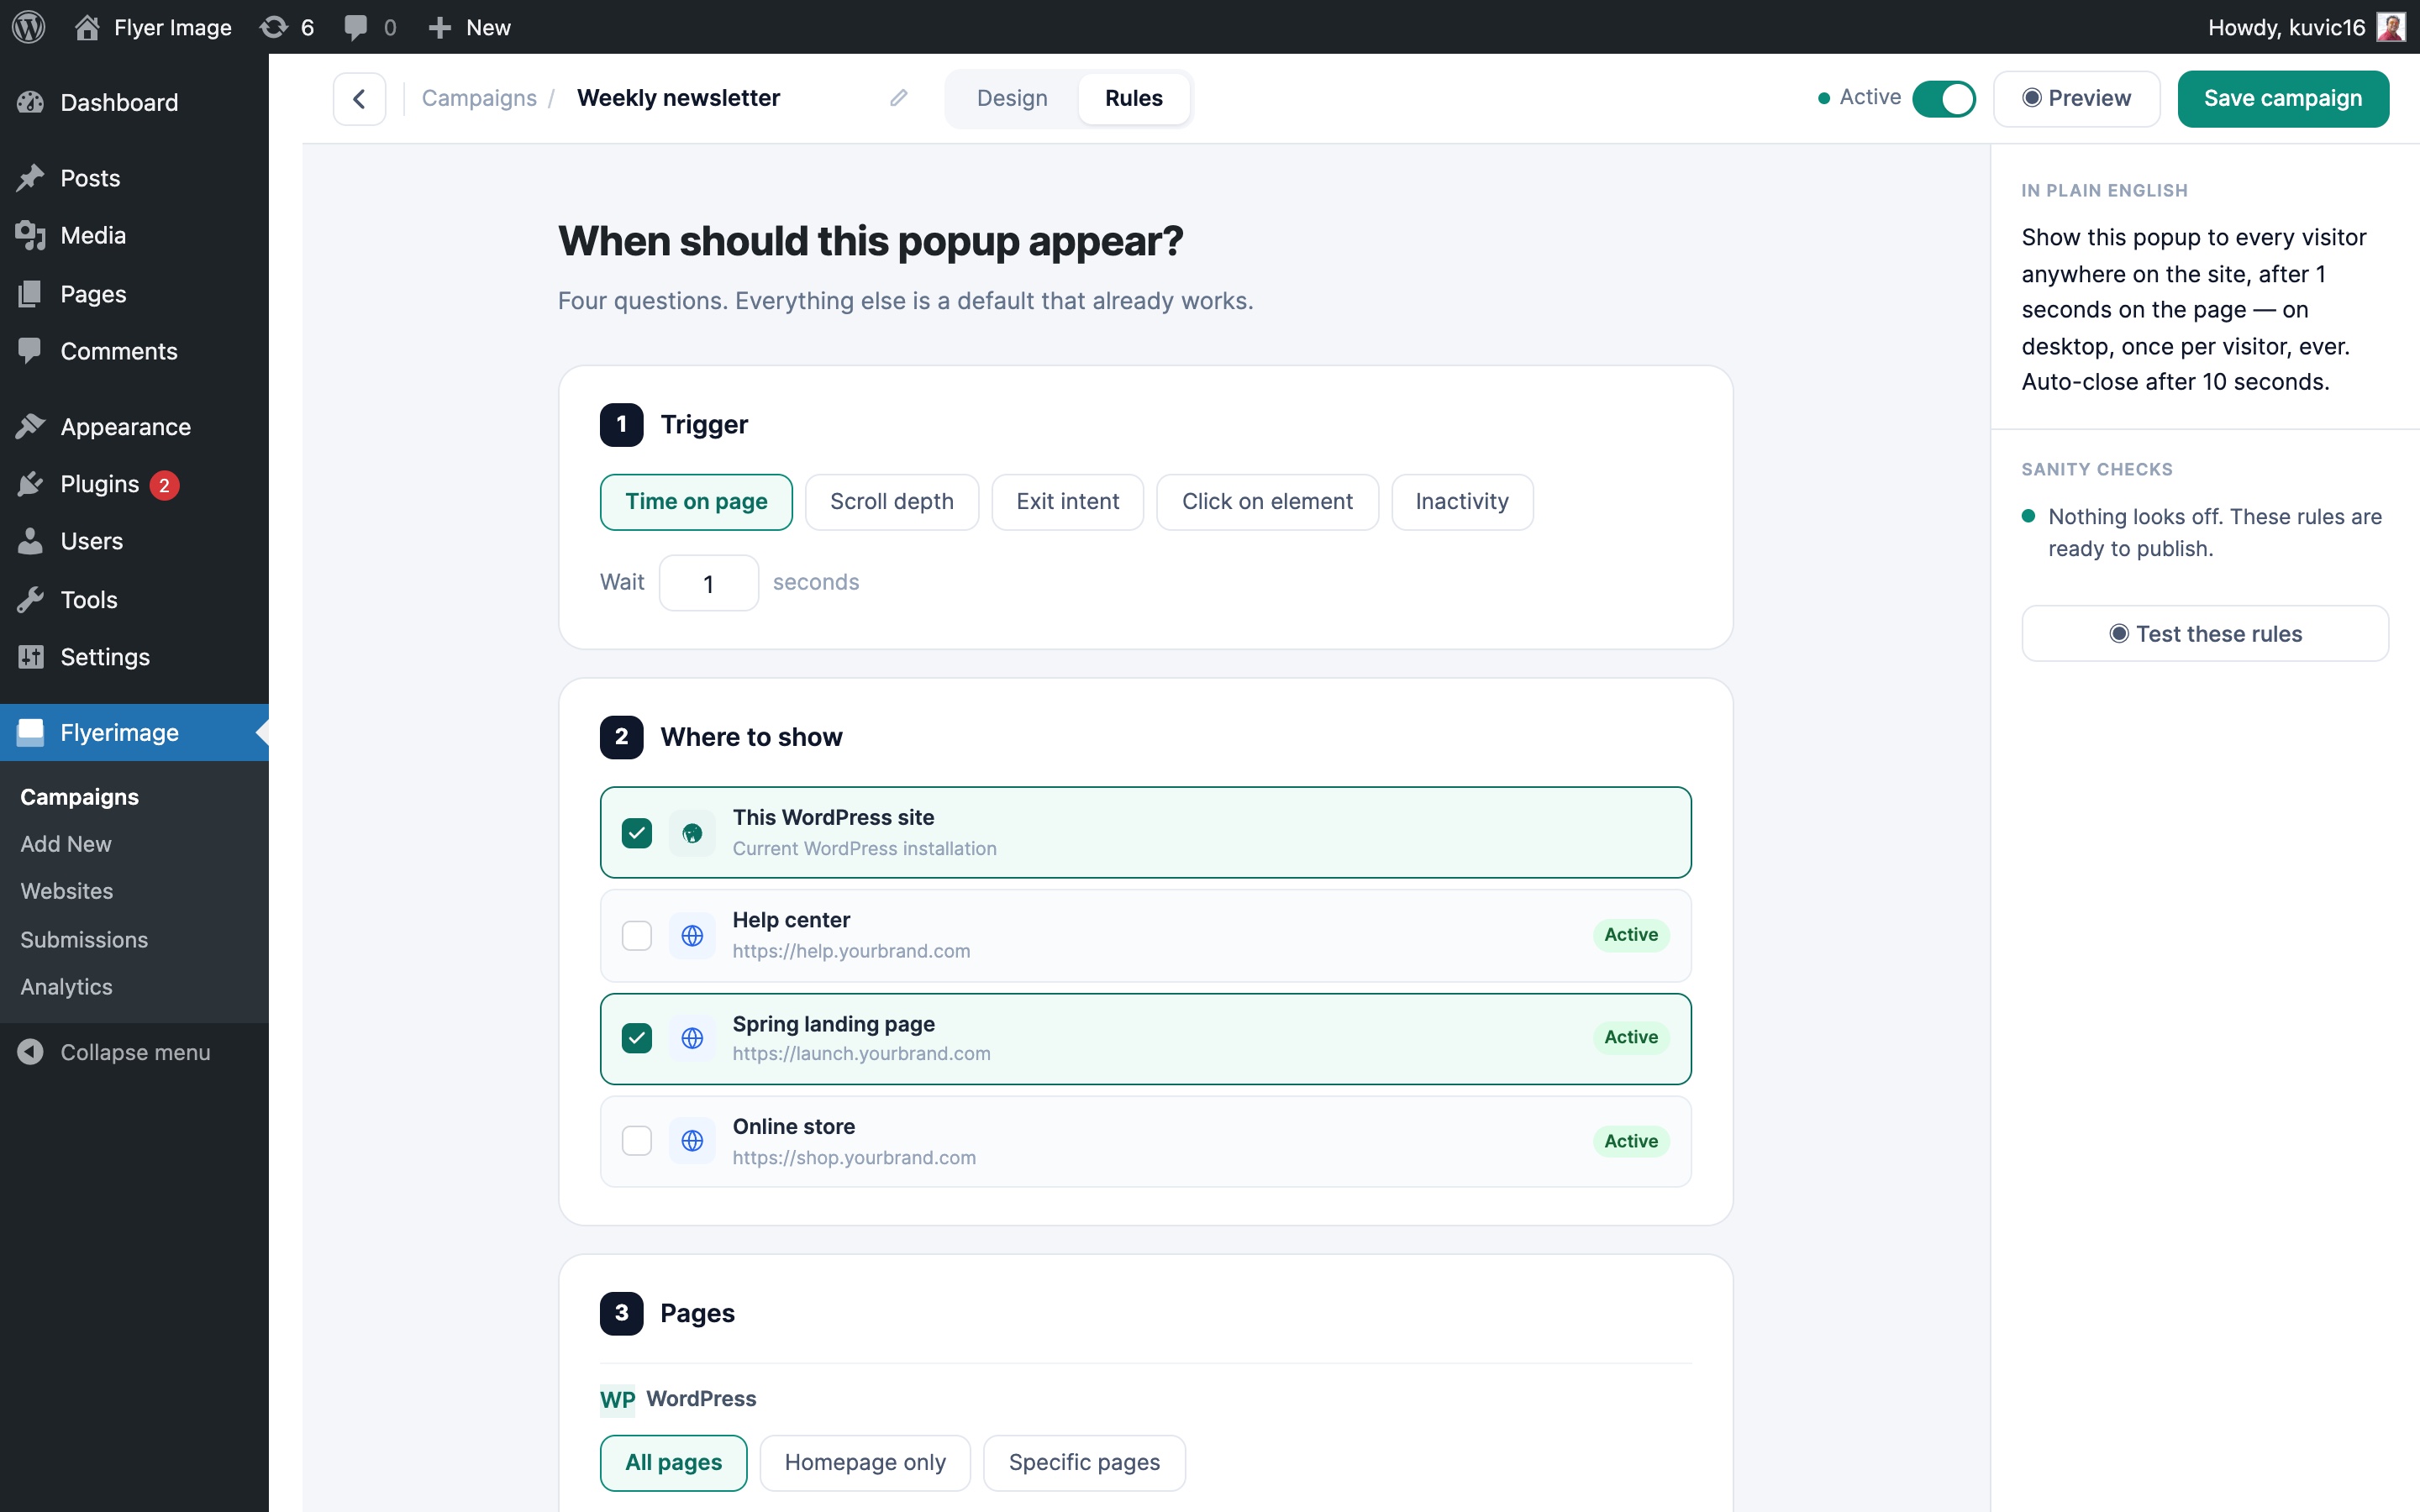Image resolution: width=2420 pixels, height=1512 pixels.
Task: Click Save campaign button
Action: click(x=2283, y=98)
